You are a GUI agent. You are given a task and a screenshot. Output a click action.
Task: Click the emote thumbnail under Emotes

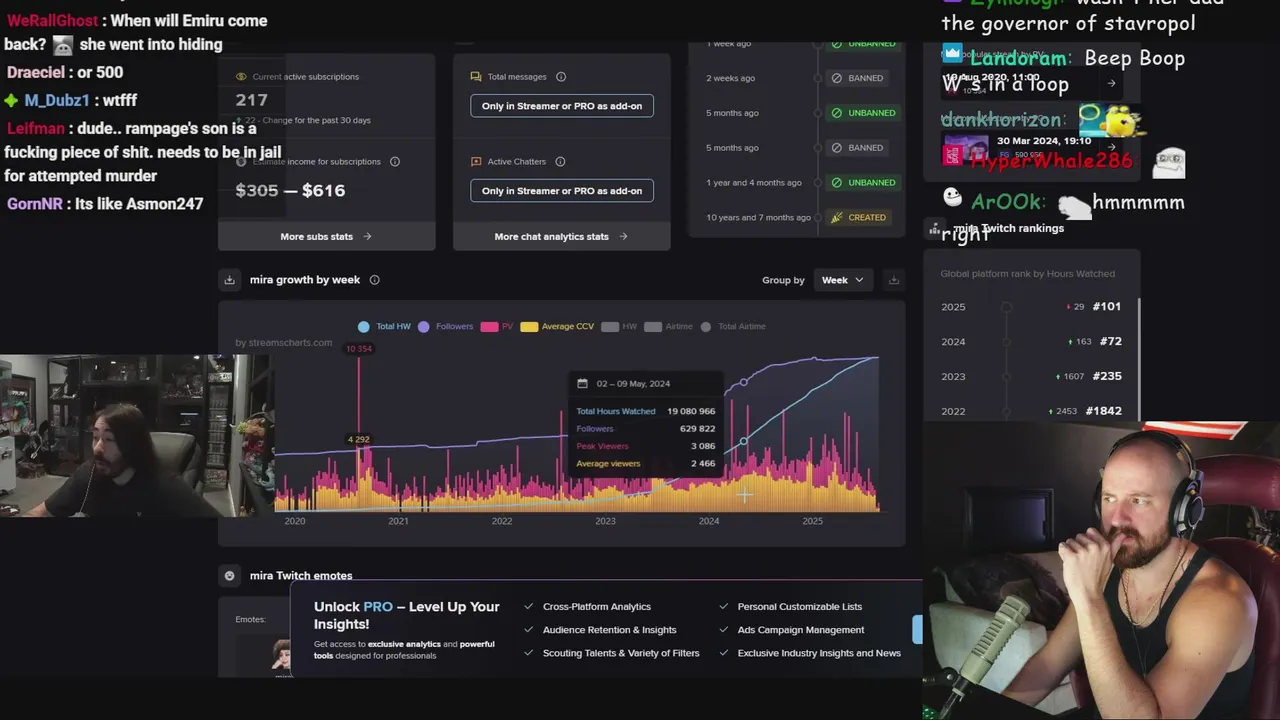(282, 655)
